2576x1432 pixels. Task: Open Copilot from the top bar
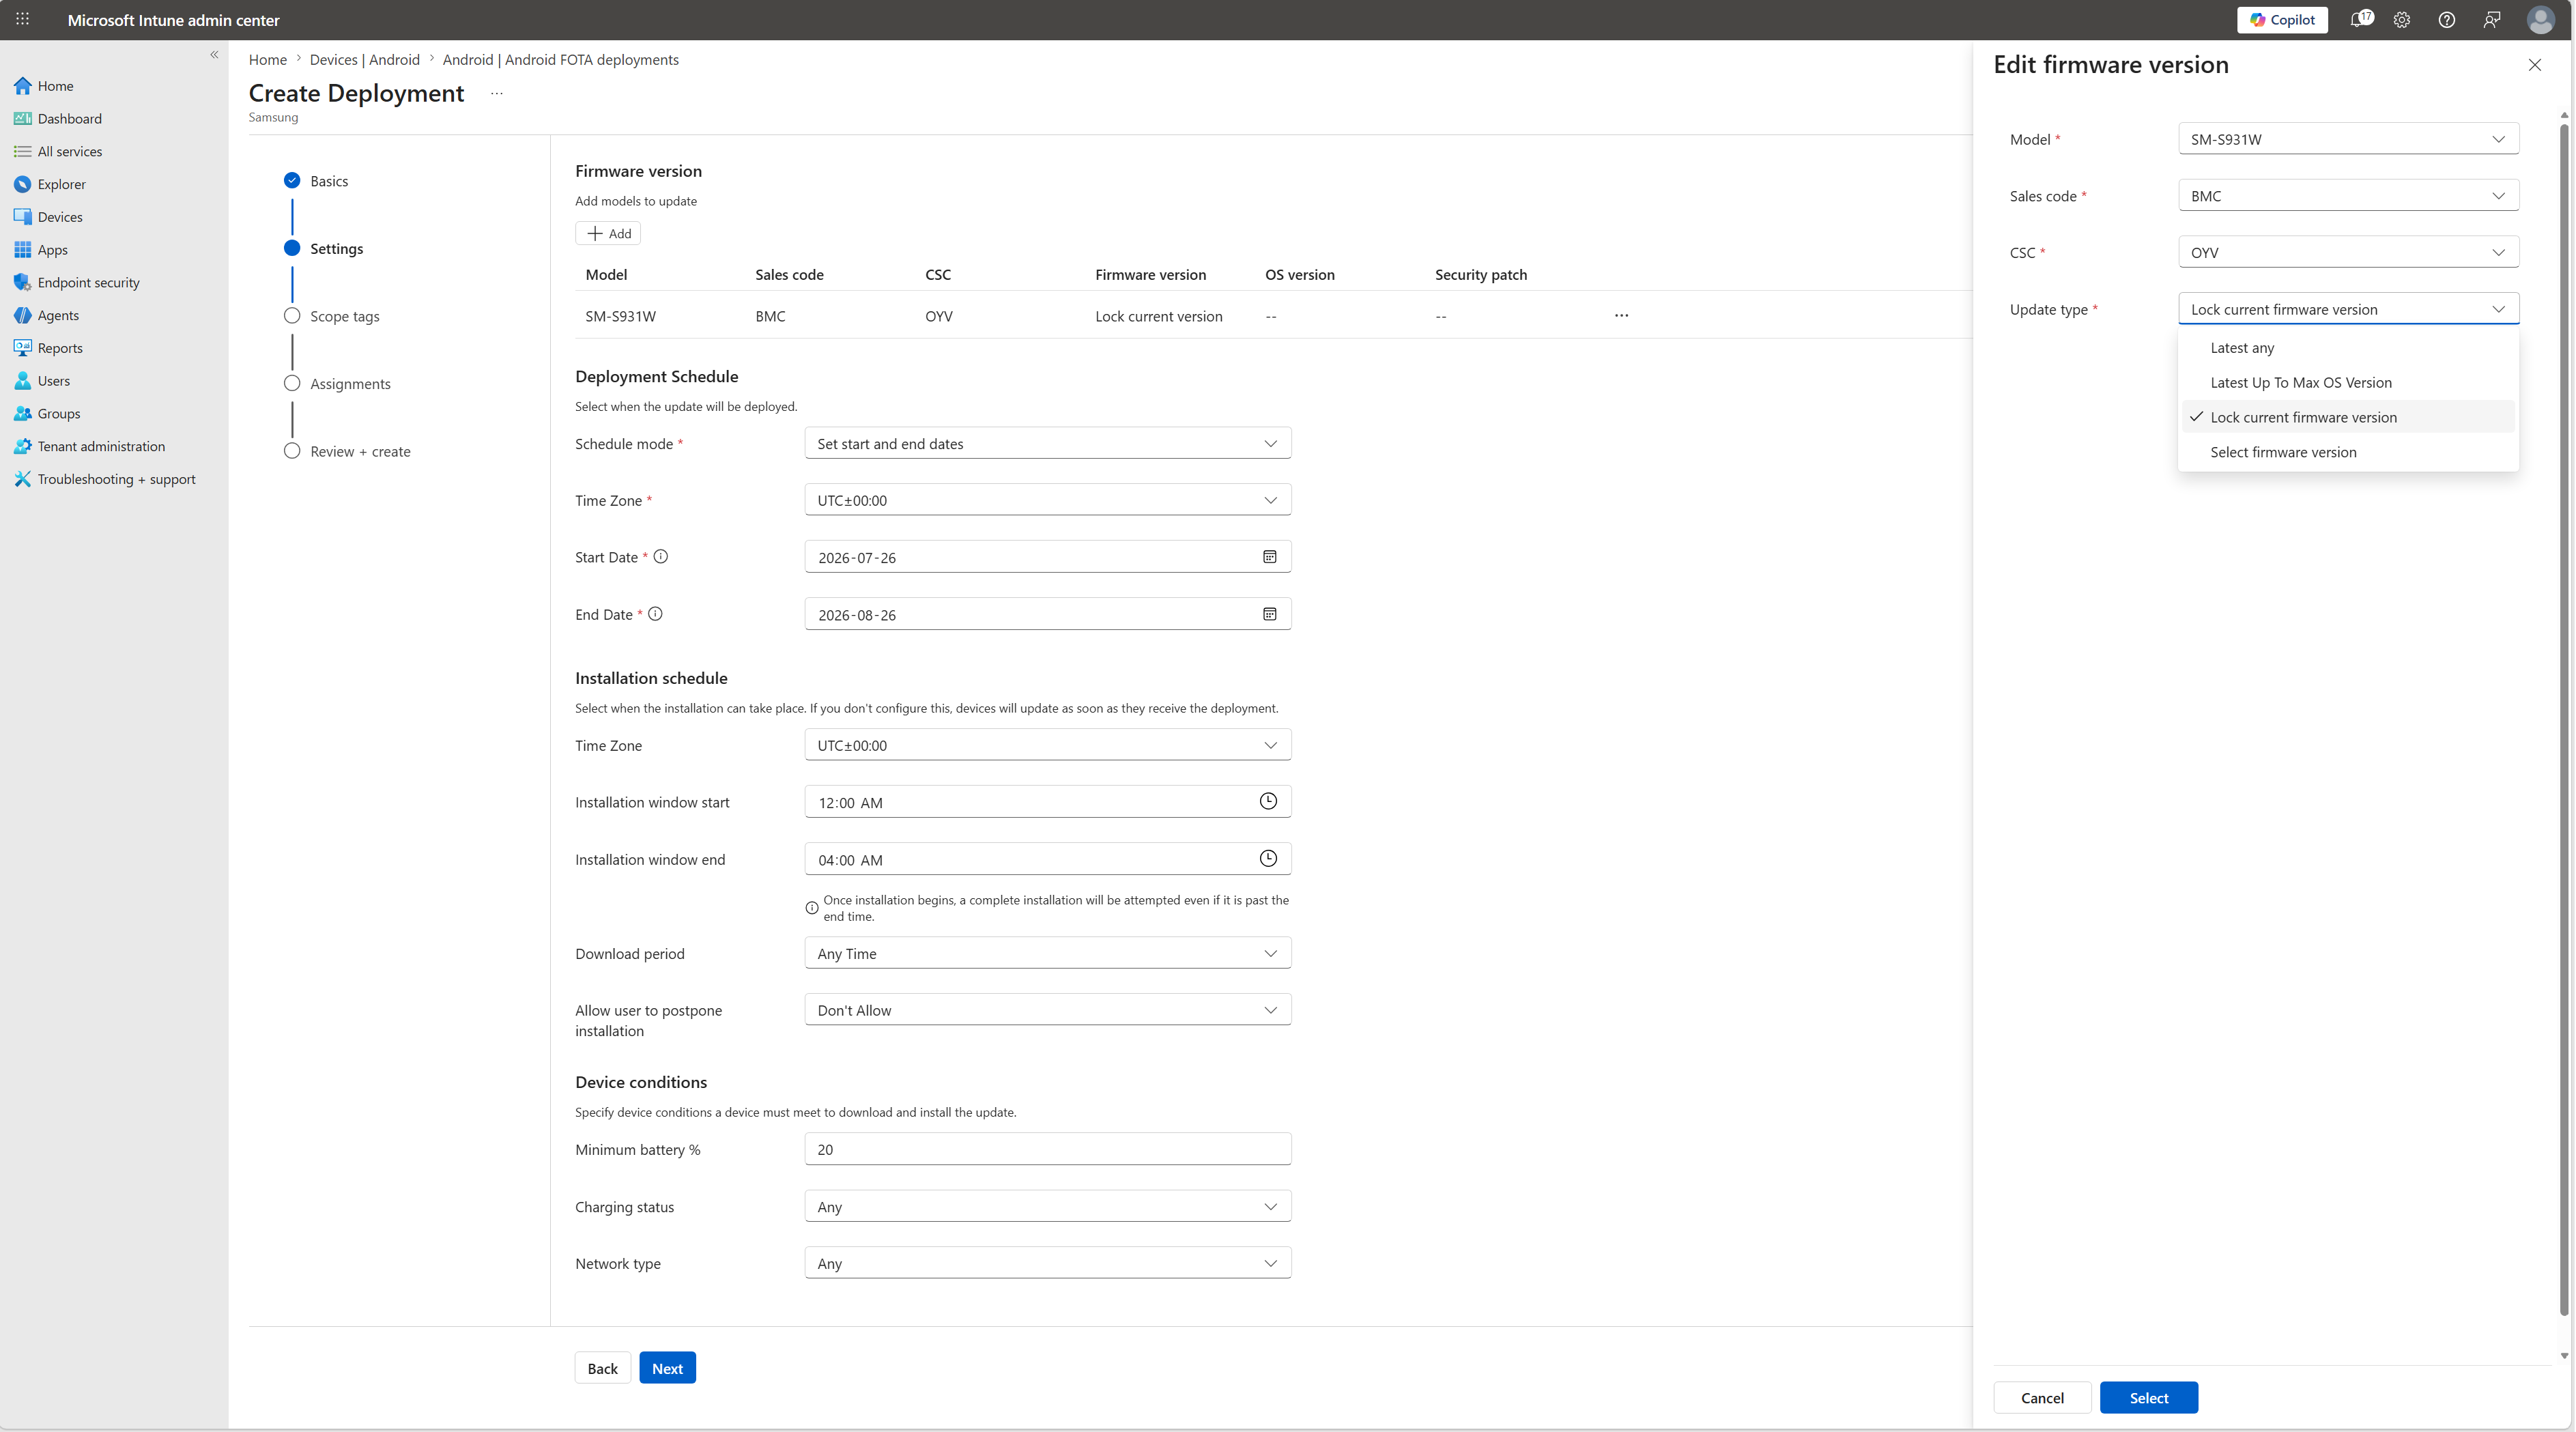point(2282,19)
